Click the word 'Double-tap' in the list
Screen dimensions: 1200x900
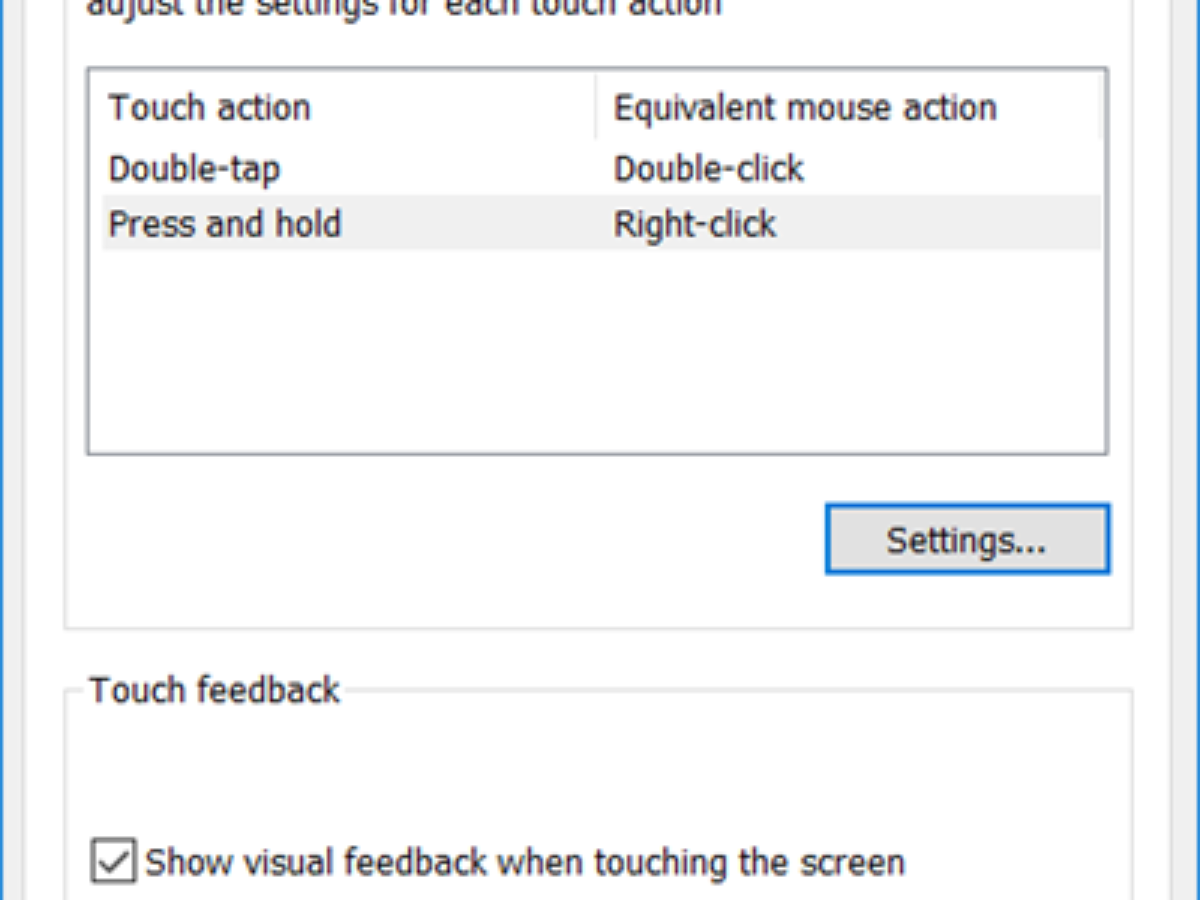coord(194,168)
